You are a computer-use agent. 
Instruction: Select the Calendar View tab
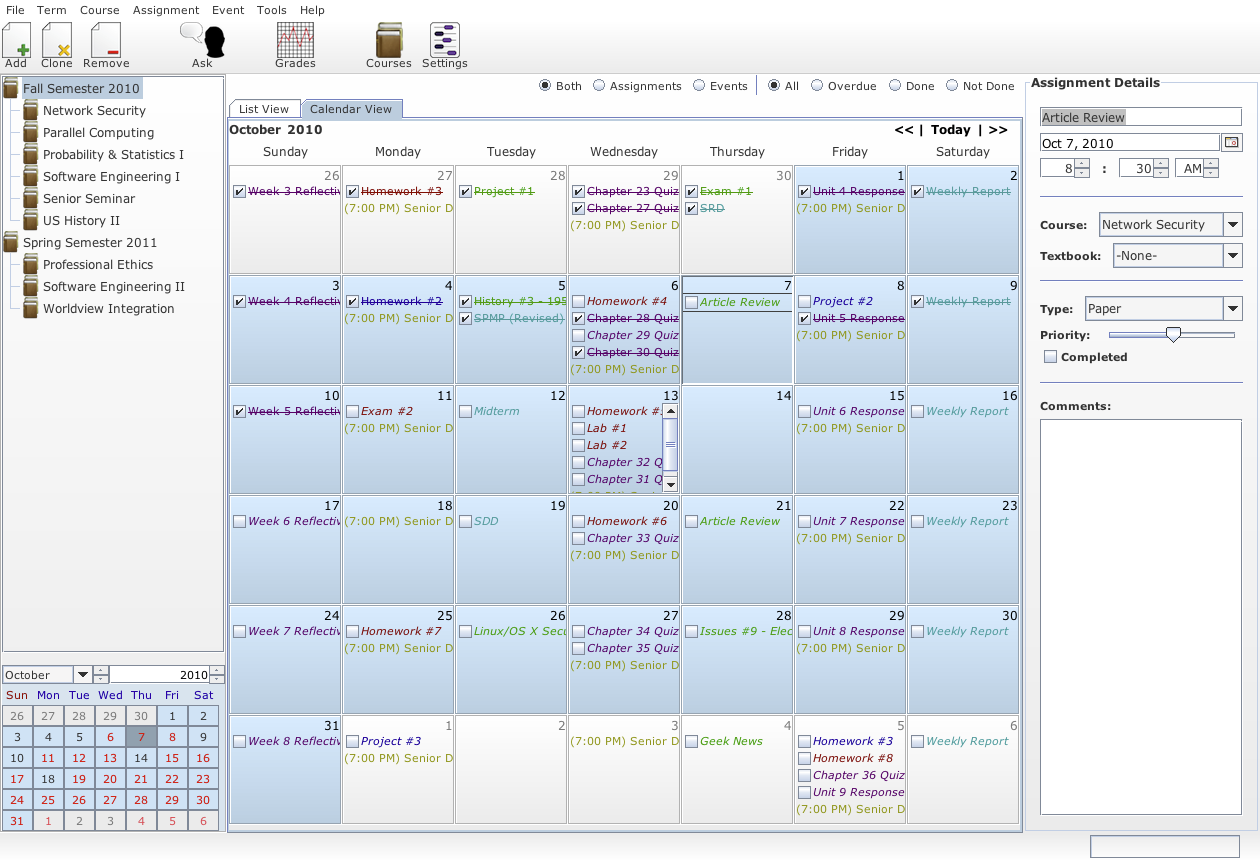pos(351,109)
